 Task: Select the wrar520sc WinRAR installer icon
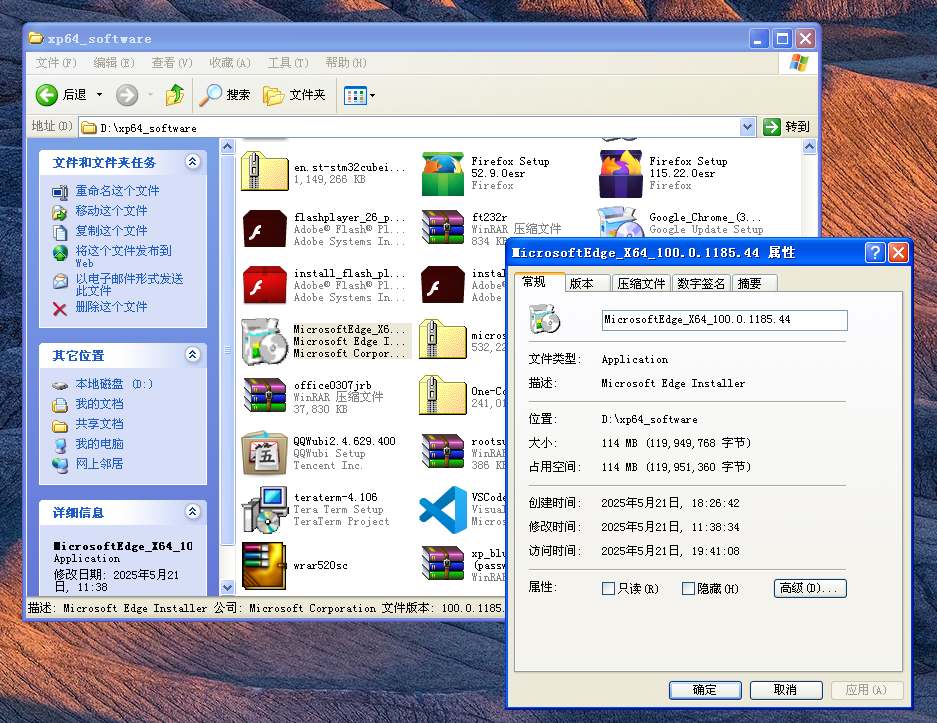[x=265, y=566]
